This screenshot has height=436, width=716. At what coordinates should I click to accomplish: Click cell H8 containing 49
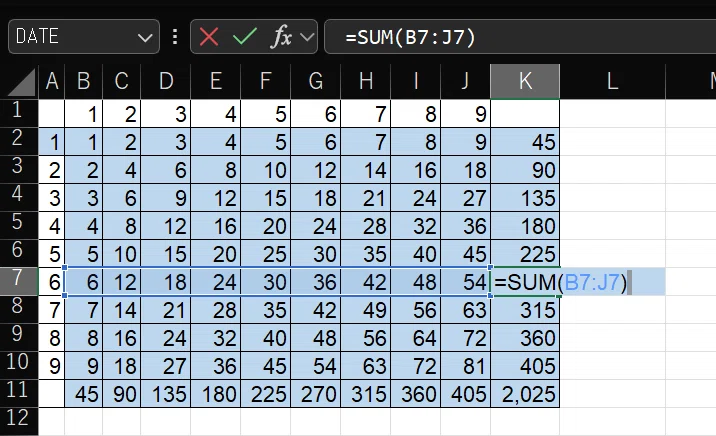[365, 310]
